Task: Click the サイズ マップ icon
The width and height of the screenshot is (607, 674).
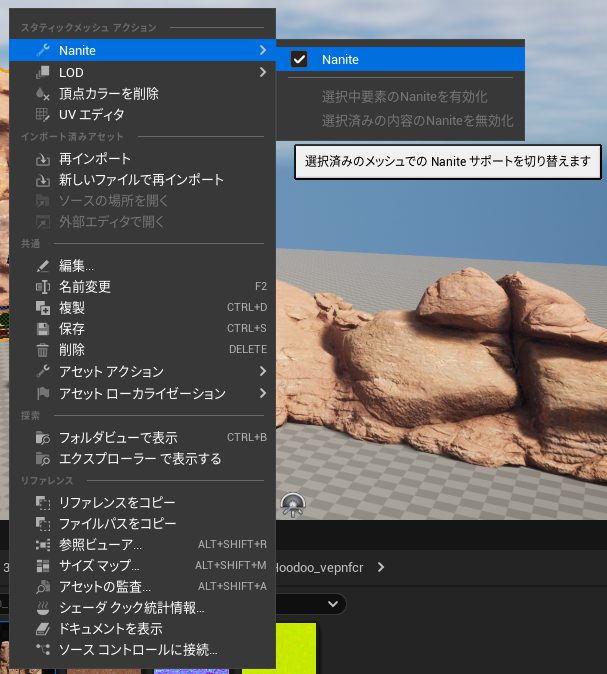Action: [x=42, y=565]
